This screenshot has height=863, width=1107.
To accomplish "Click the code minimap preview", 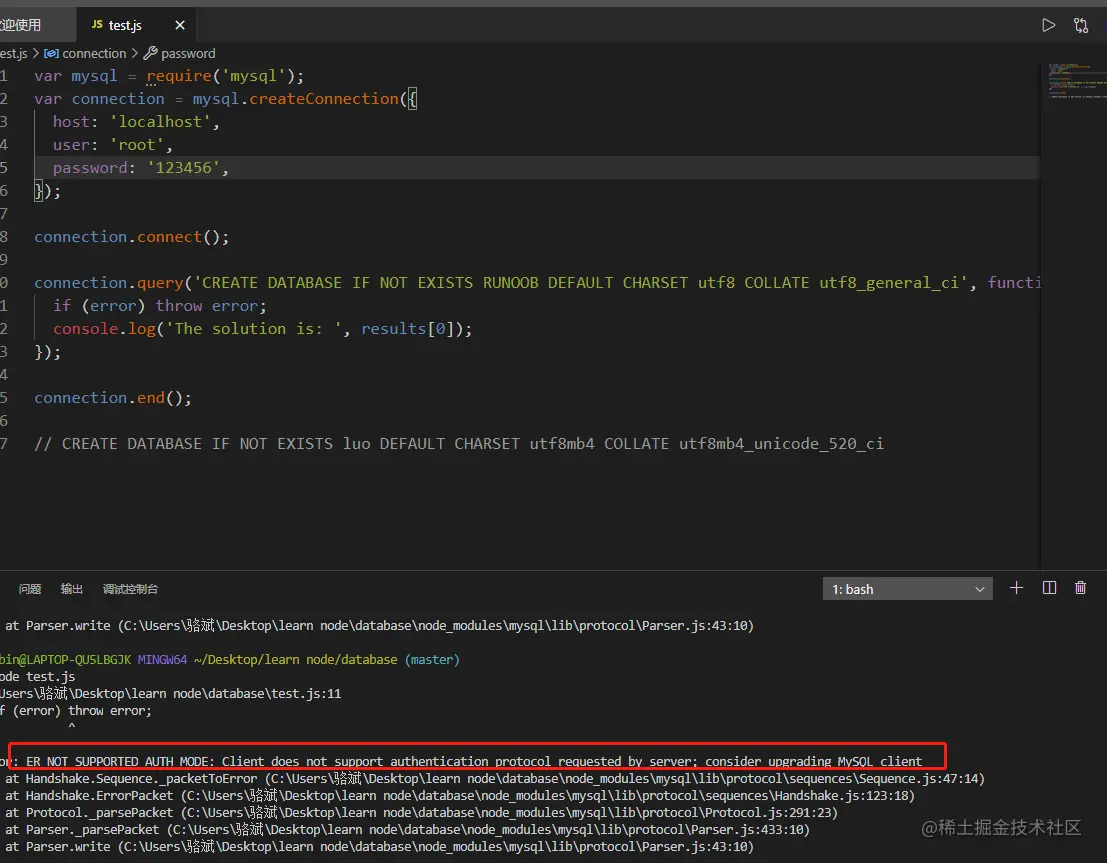I will (x=1077, y=81).
